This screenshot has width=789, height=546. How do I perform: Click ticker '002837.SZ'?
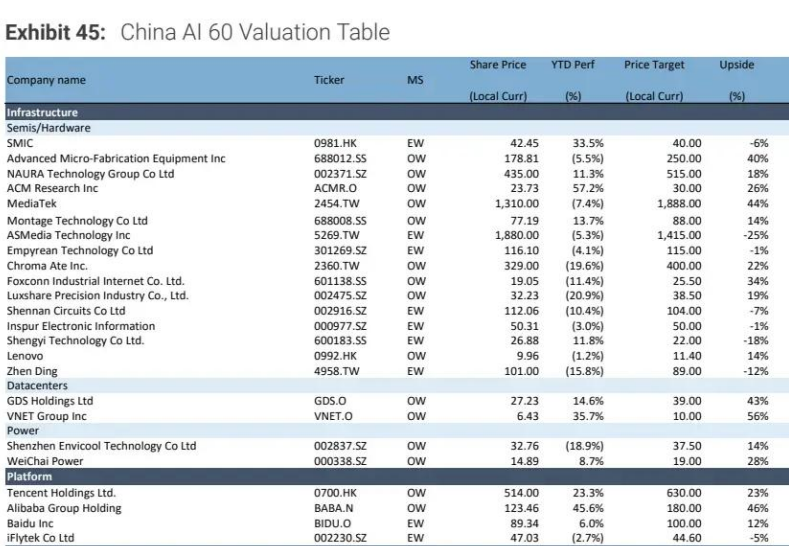pyautogui.click(x=340, y=446)
